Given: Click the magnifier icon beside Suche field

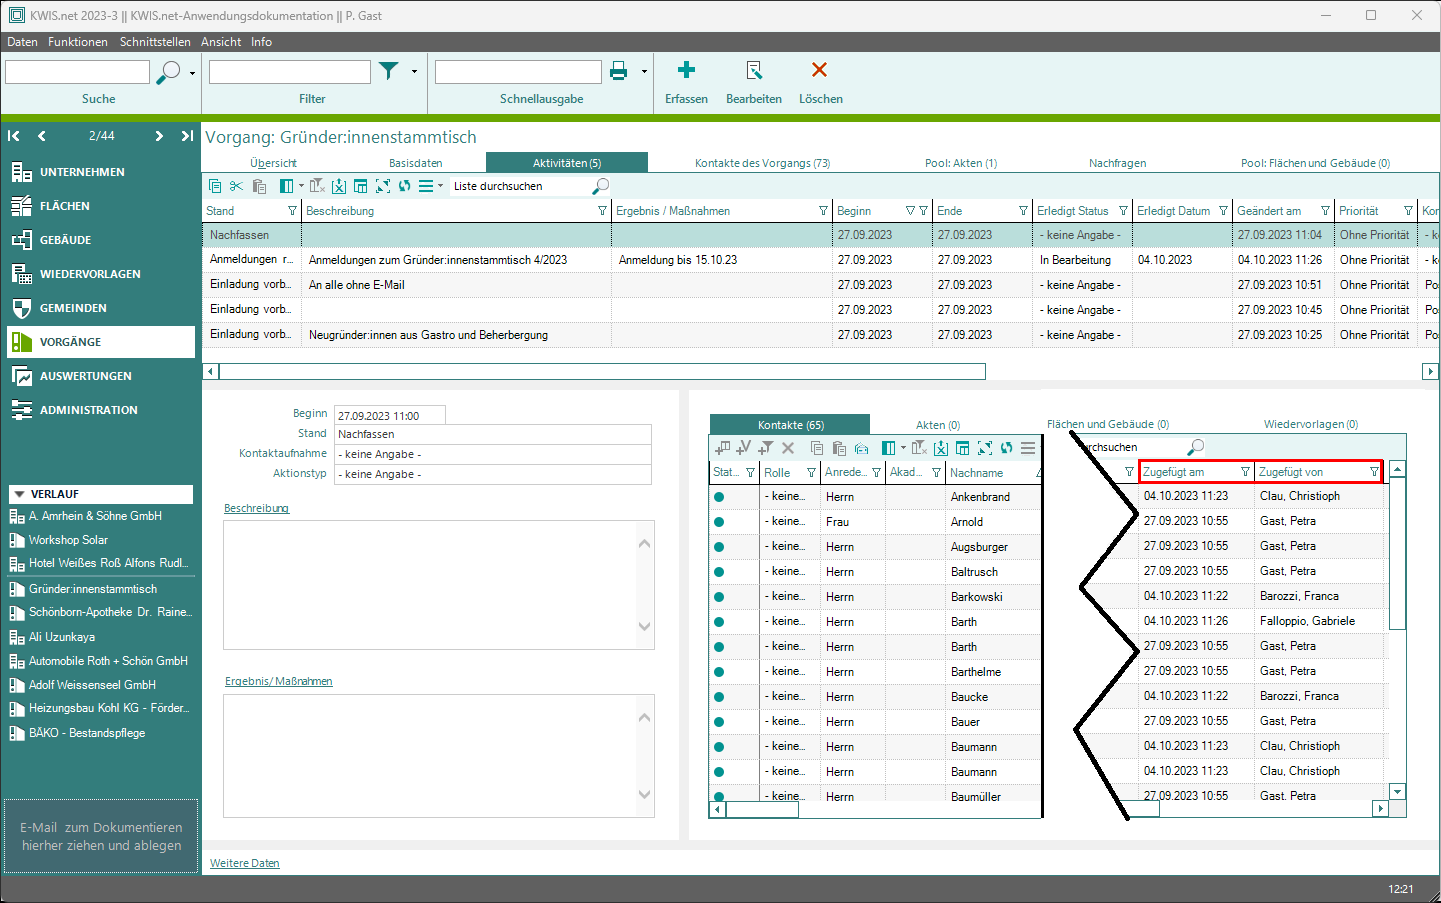Looking at the screenshot, I should click(169, 72).
